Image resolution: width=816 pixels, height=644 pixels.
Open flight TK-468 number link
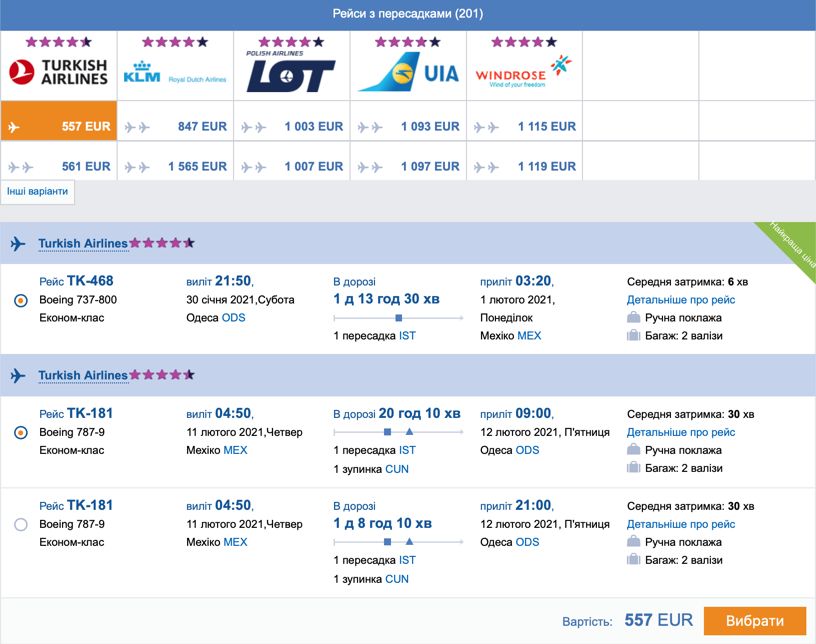click(x=90, y=281)
